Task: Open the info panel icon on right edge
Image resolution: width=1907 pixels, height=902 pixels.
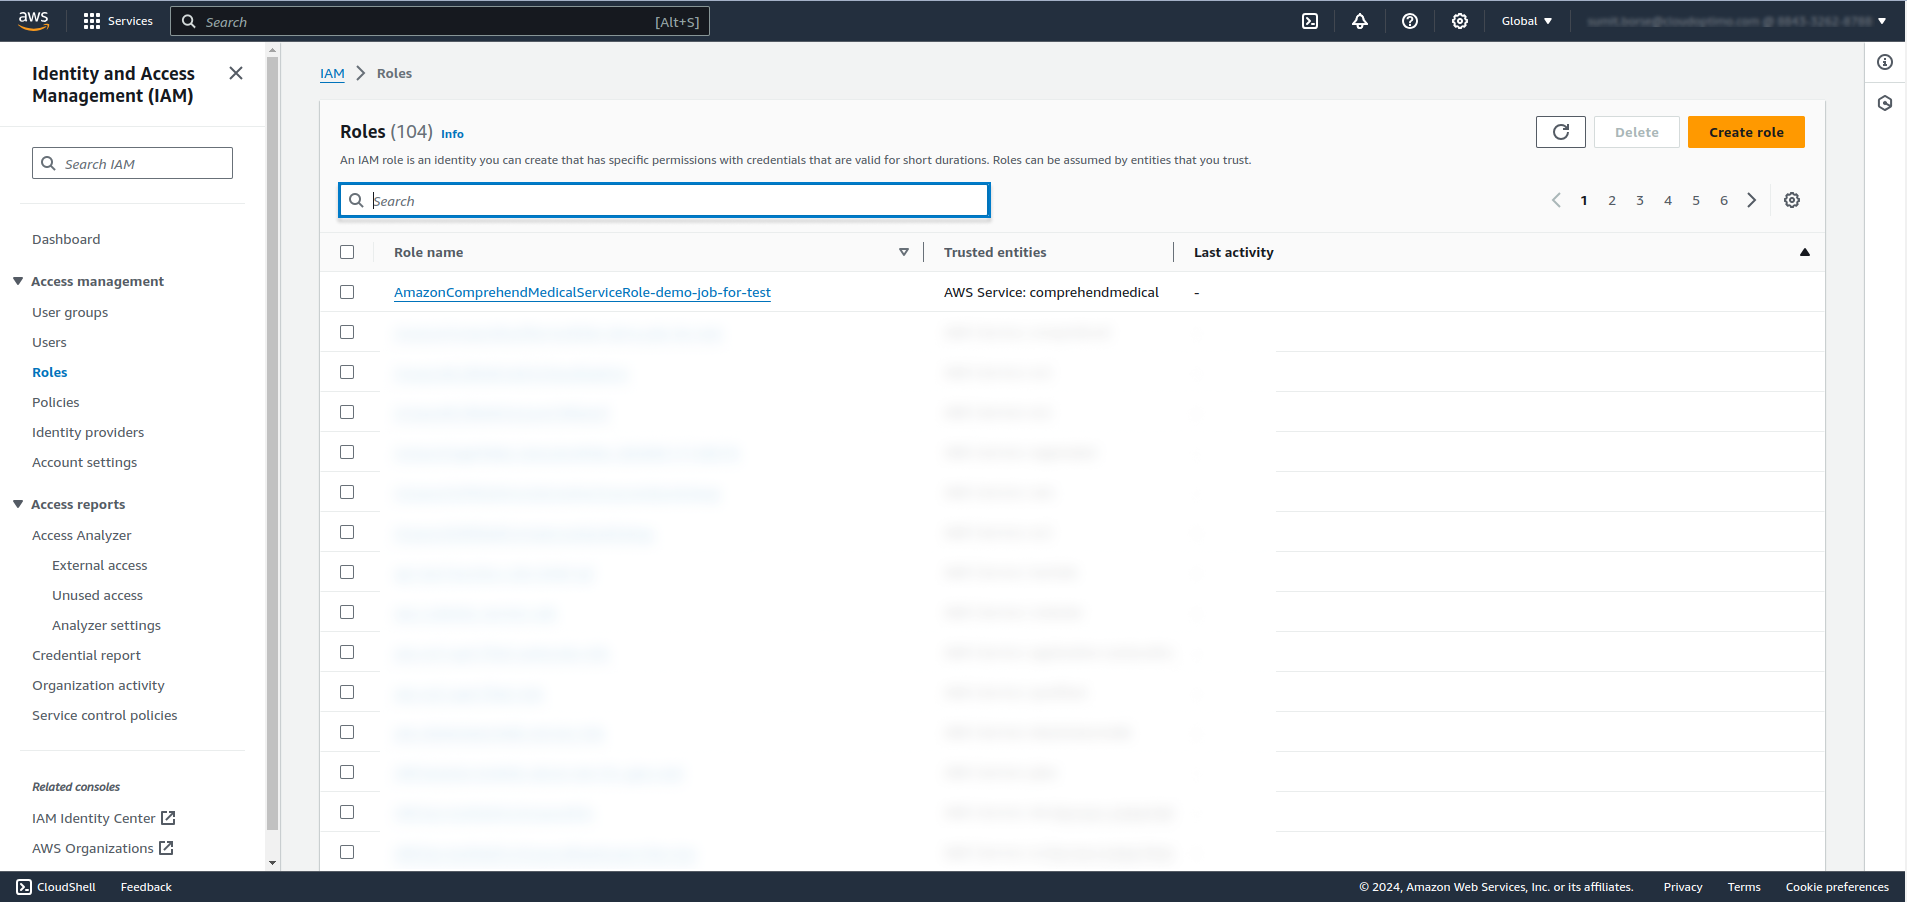Action: tap(1885, 62)
